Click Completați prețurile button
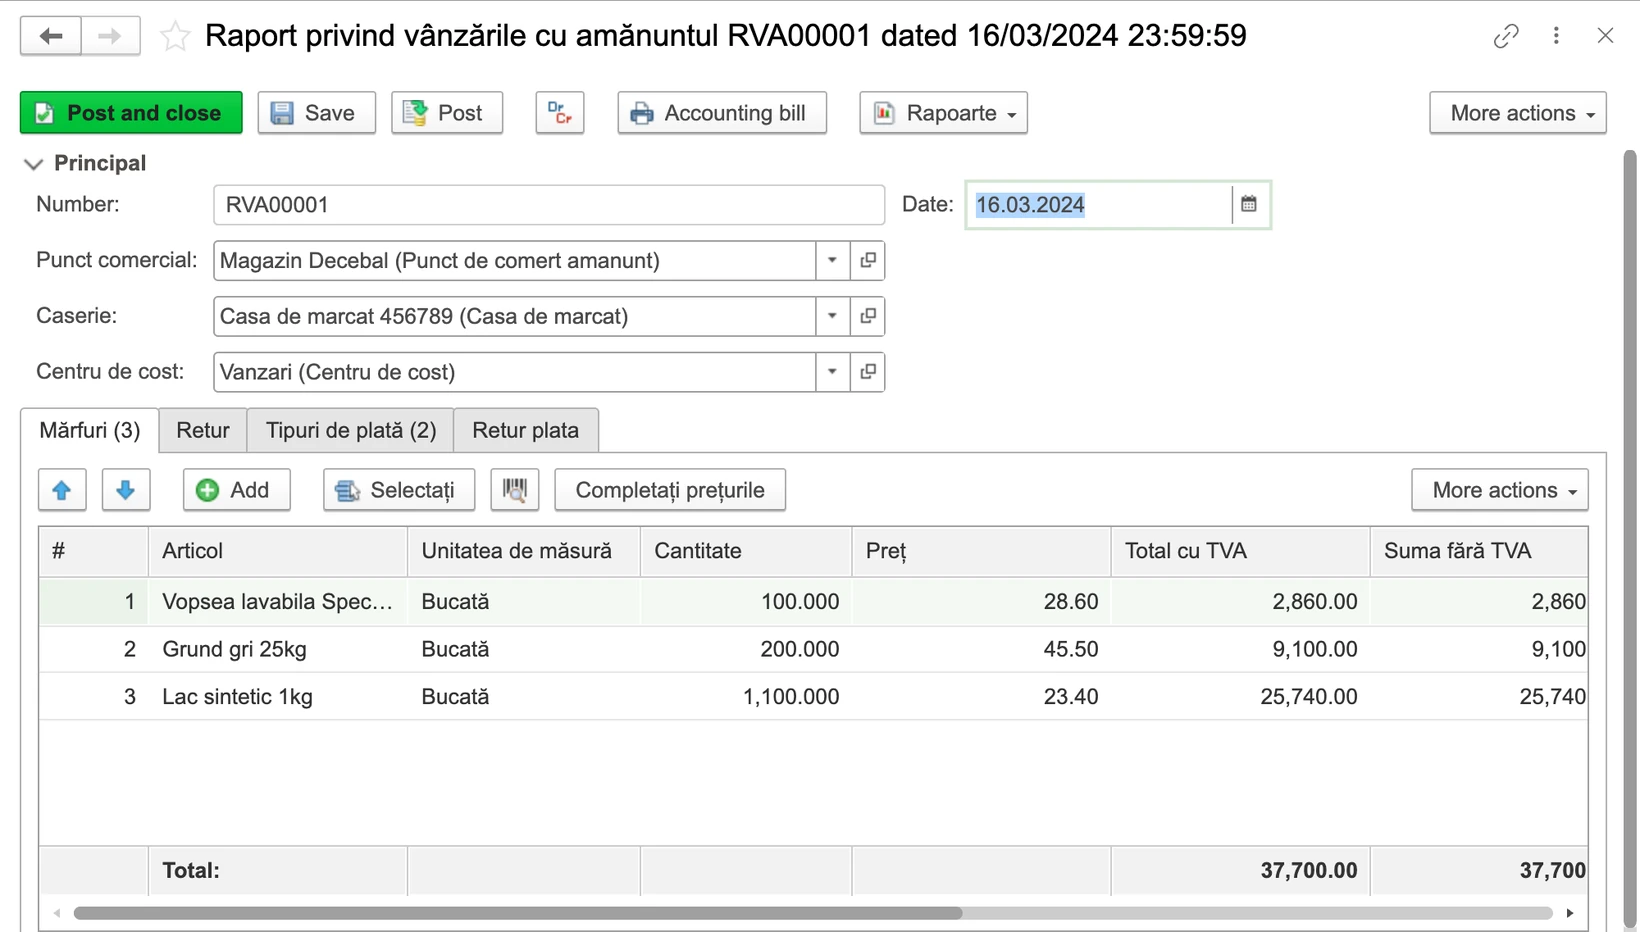The image size is (1640, 932). click(670, 490)
